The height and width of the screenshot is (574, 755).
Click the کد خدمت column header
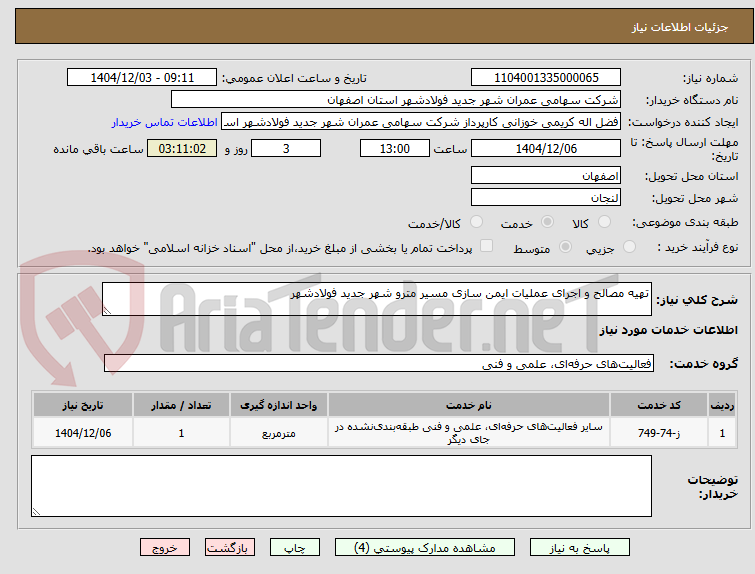click(x=659, y=405)
